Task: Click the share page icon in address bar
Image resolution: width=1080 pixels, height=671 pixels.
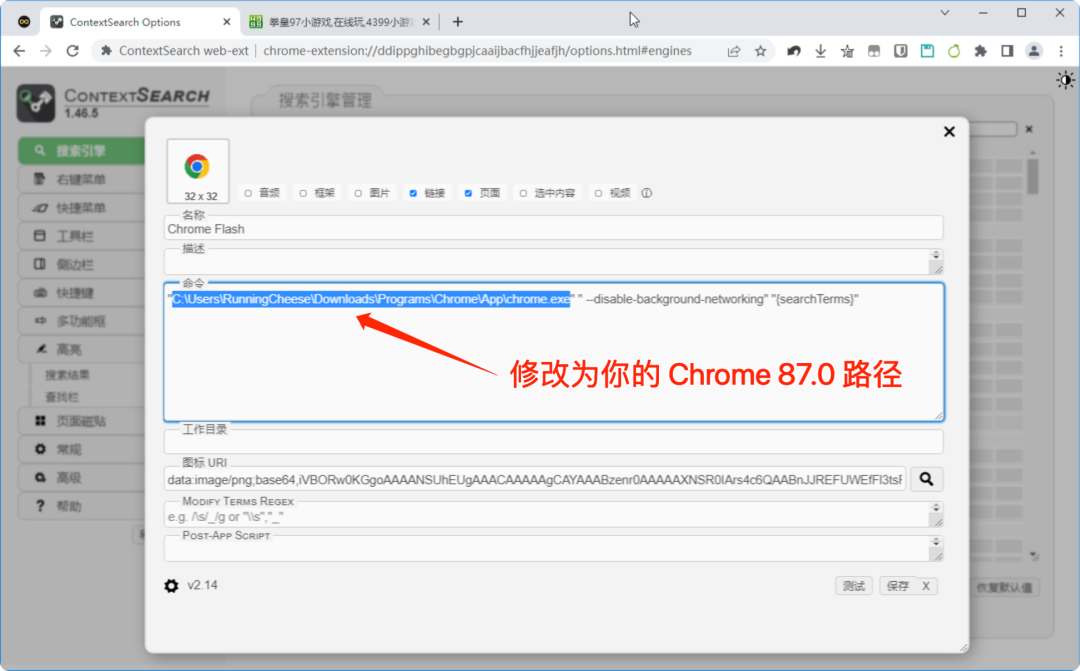Action: (734, 51)
